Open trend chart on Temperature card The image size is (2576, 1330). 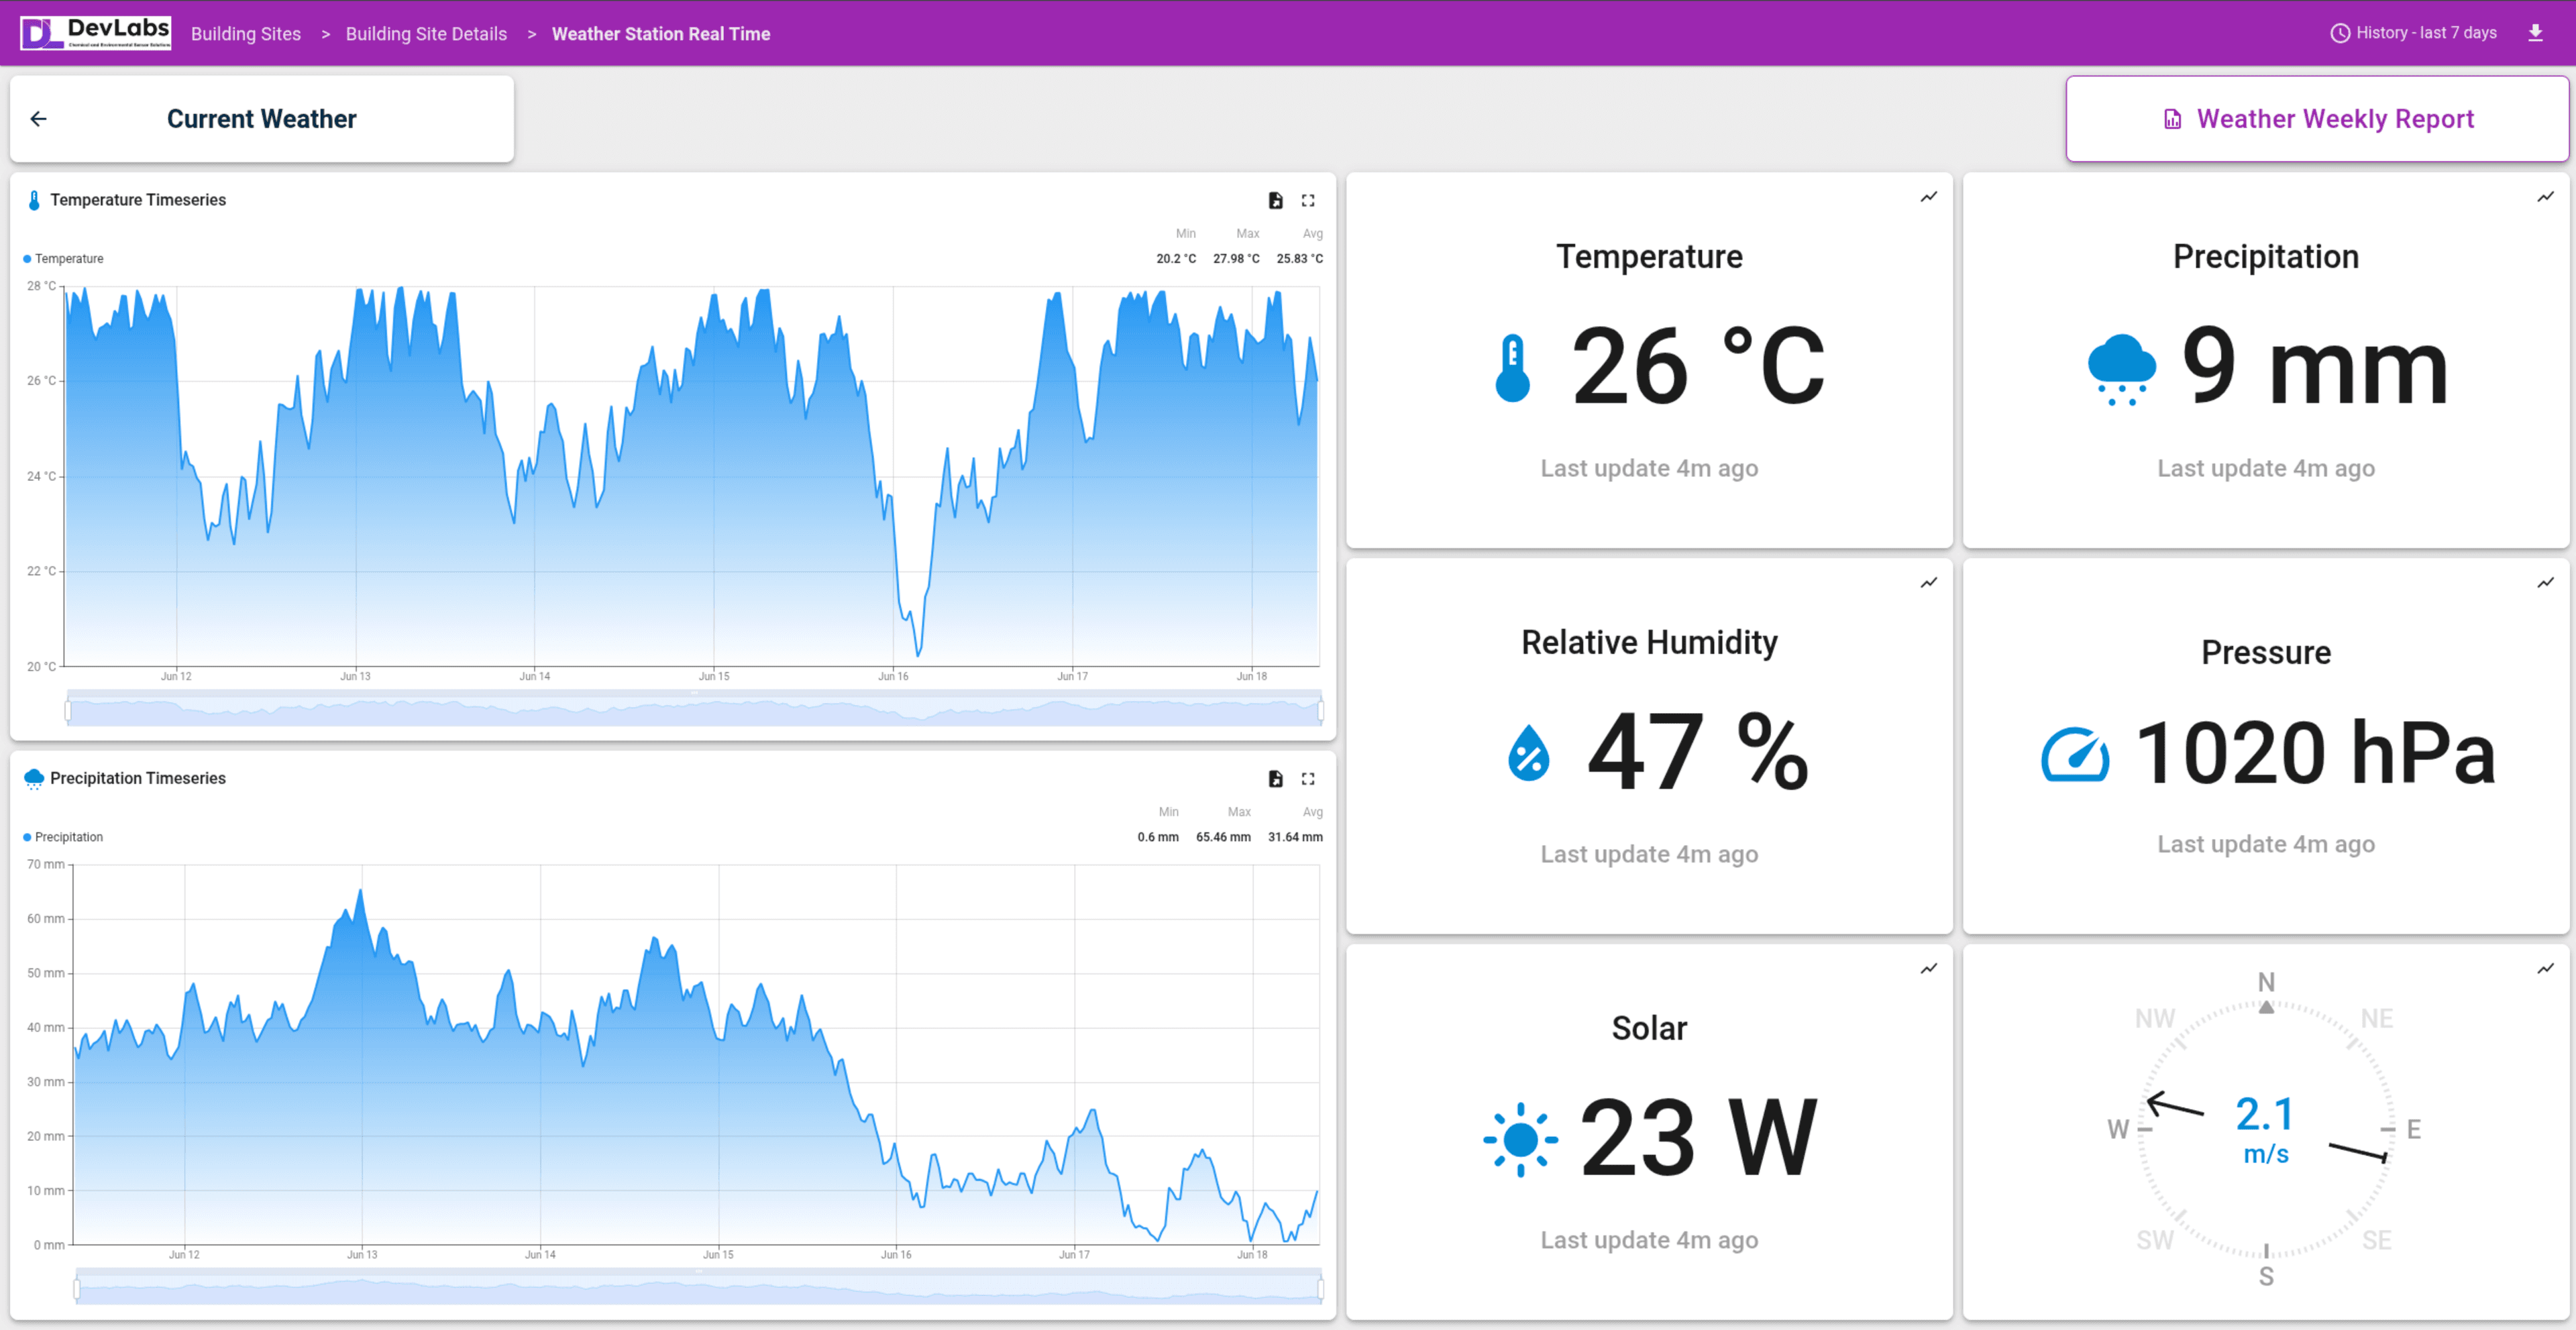[1929, 197]
